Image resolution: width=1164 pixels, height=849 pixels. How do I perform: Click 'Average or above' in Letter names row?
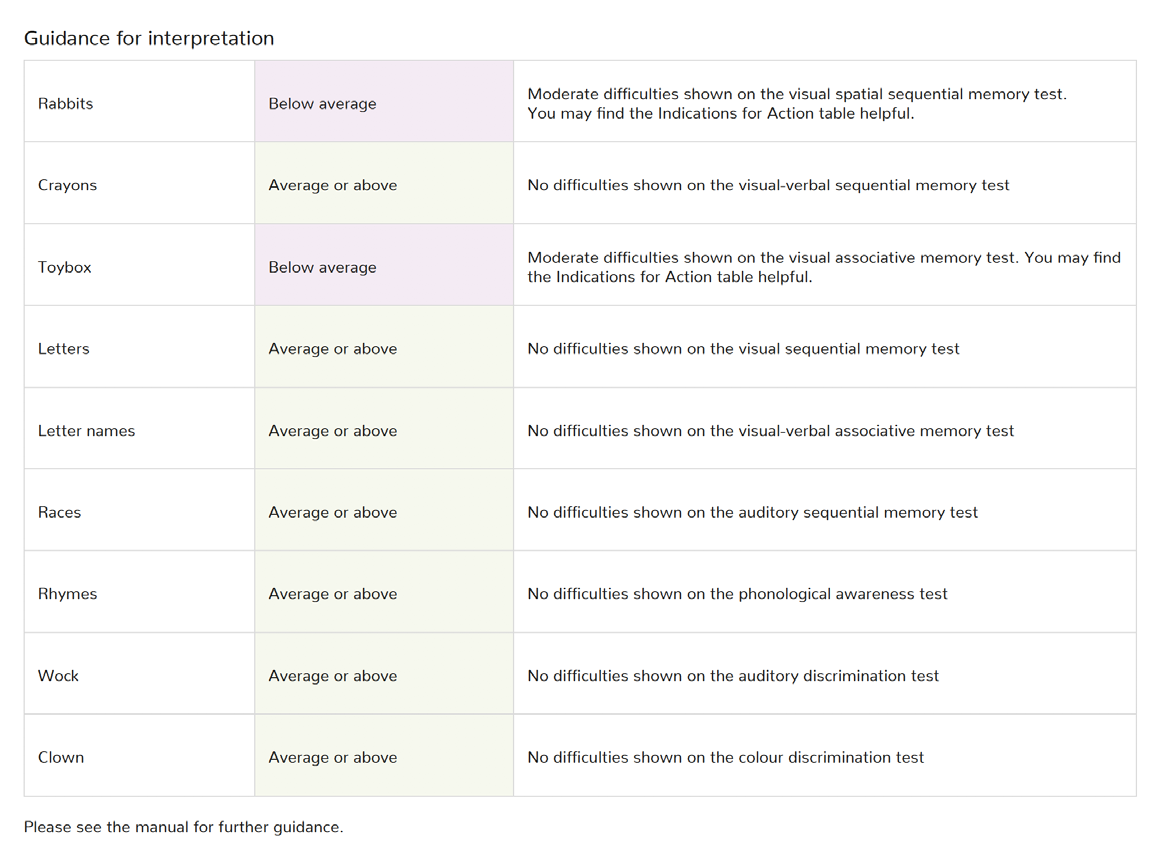tap(333, 431)
